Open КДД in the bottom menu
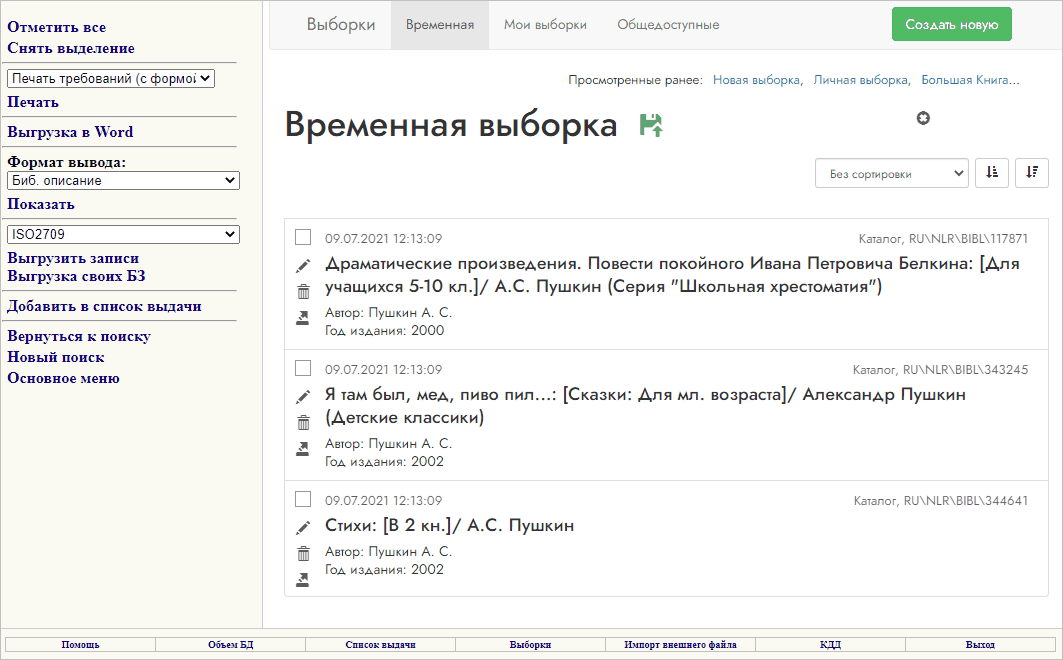 (x=830, y=644)
